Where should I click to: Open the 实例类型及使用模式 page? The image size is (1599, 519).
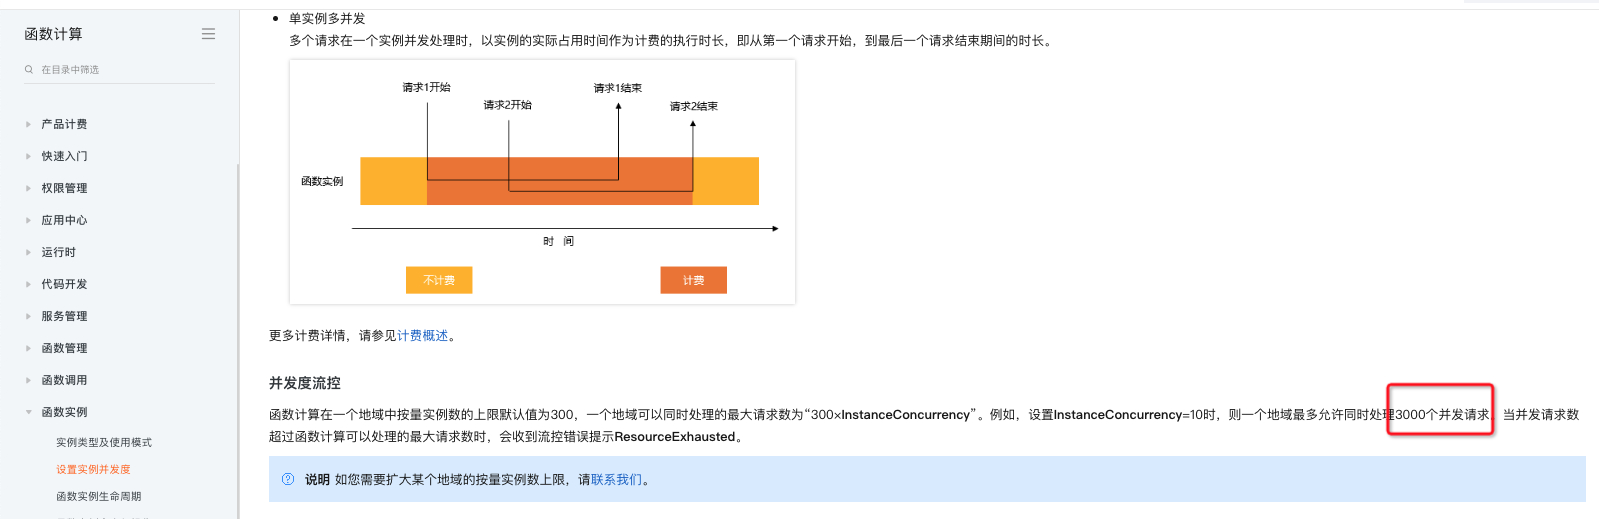coord(104,442)
